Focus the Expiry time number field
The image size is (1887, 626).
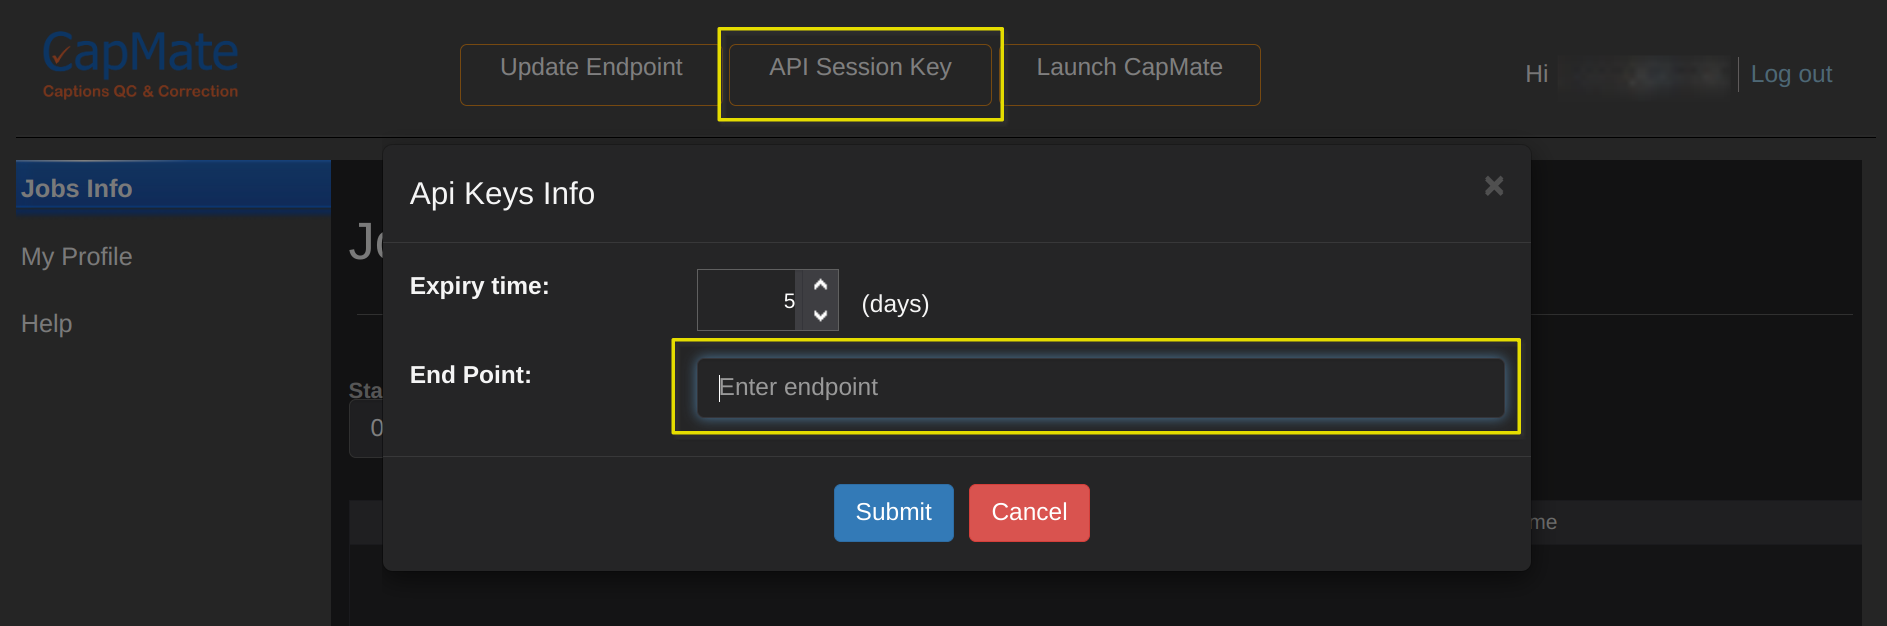(x=747, y=300)
